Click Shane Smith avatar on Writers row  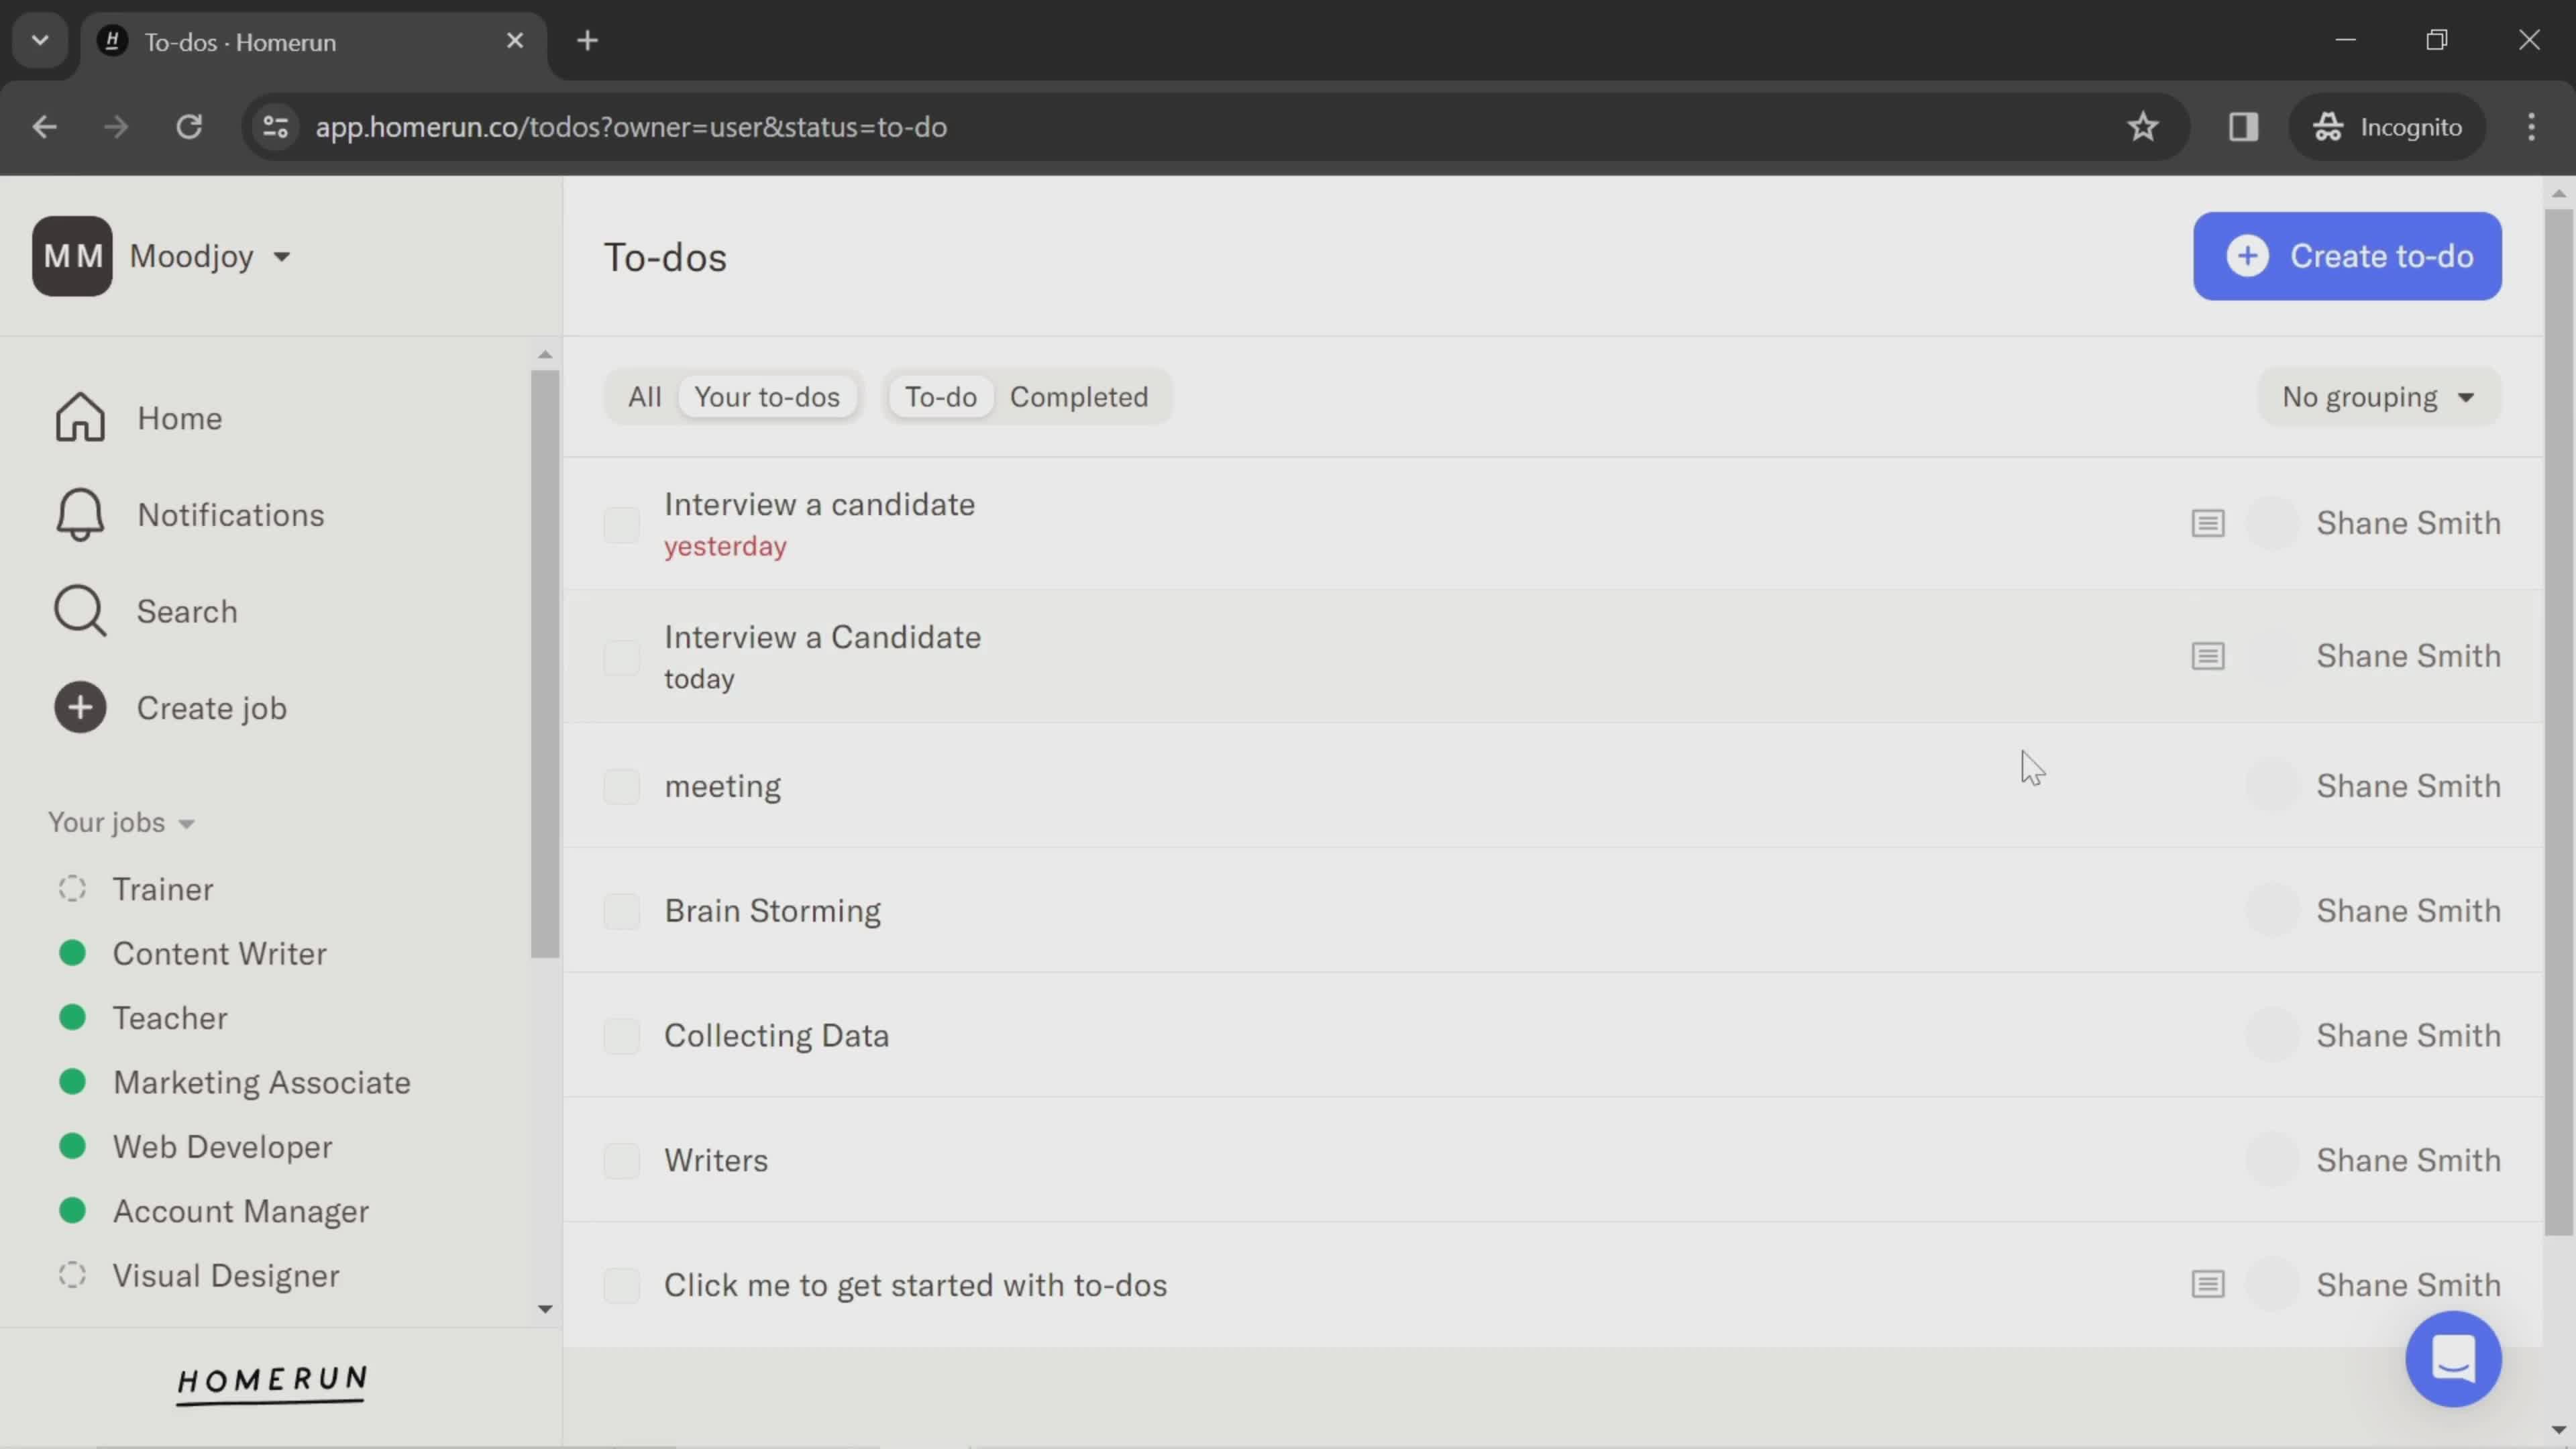[x=2272, y=1160]
